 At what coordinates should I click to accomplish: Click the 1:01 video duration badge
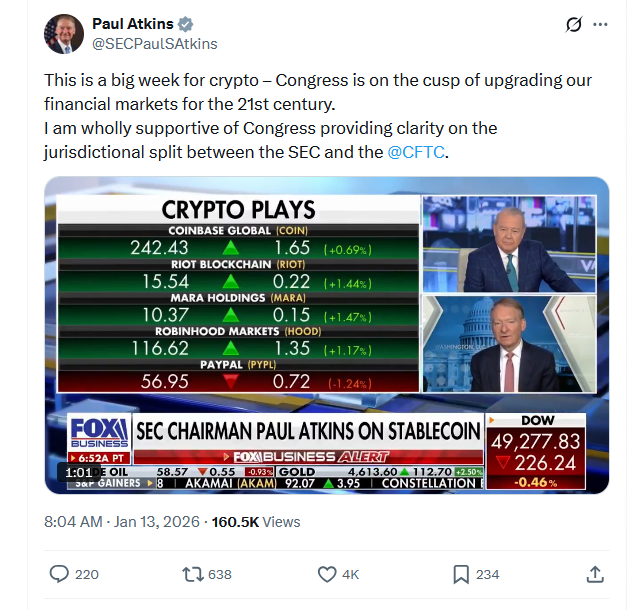click(79, 472)
